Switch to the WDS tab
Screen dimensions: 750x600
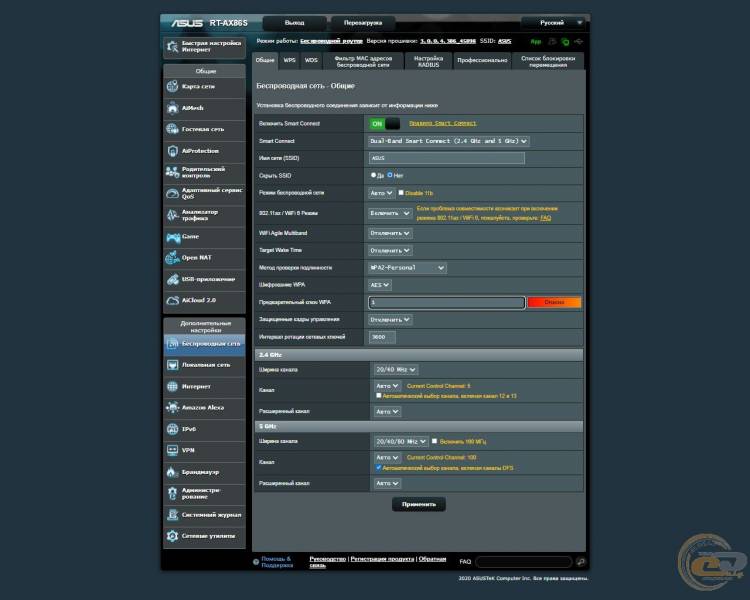coord(311,60)
